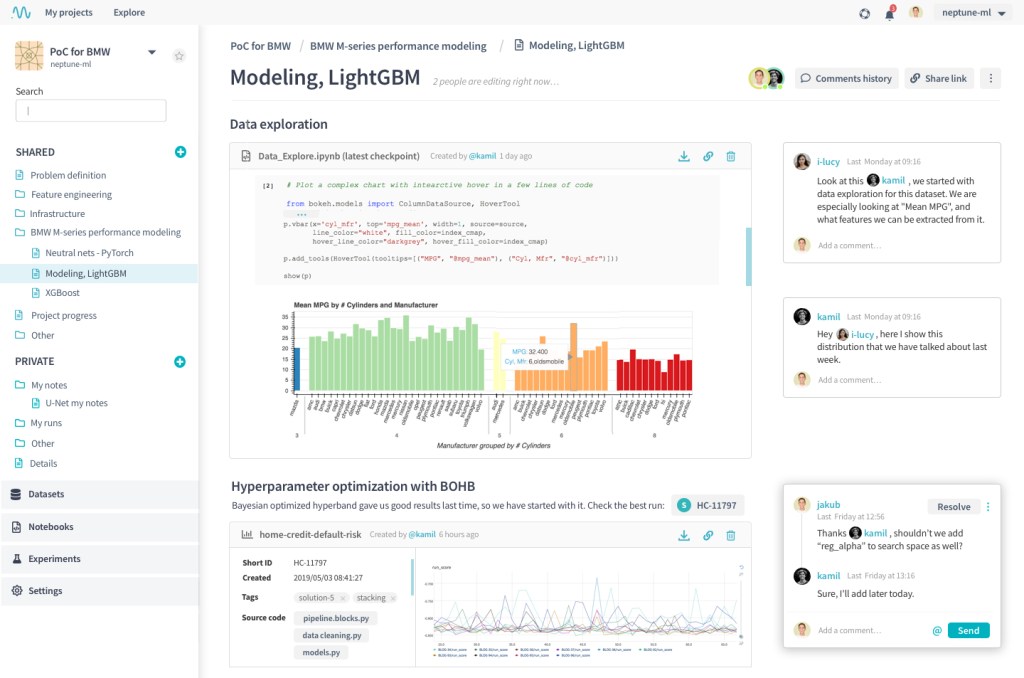The width and height of the screenshot is (1024, 678).
Task: Resolve jakub's comment thread
Action: pos(953,507)
